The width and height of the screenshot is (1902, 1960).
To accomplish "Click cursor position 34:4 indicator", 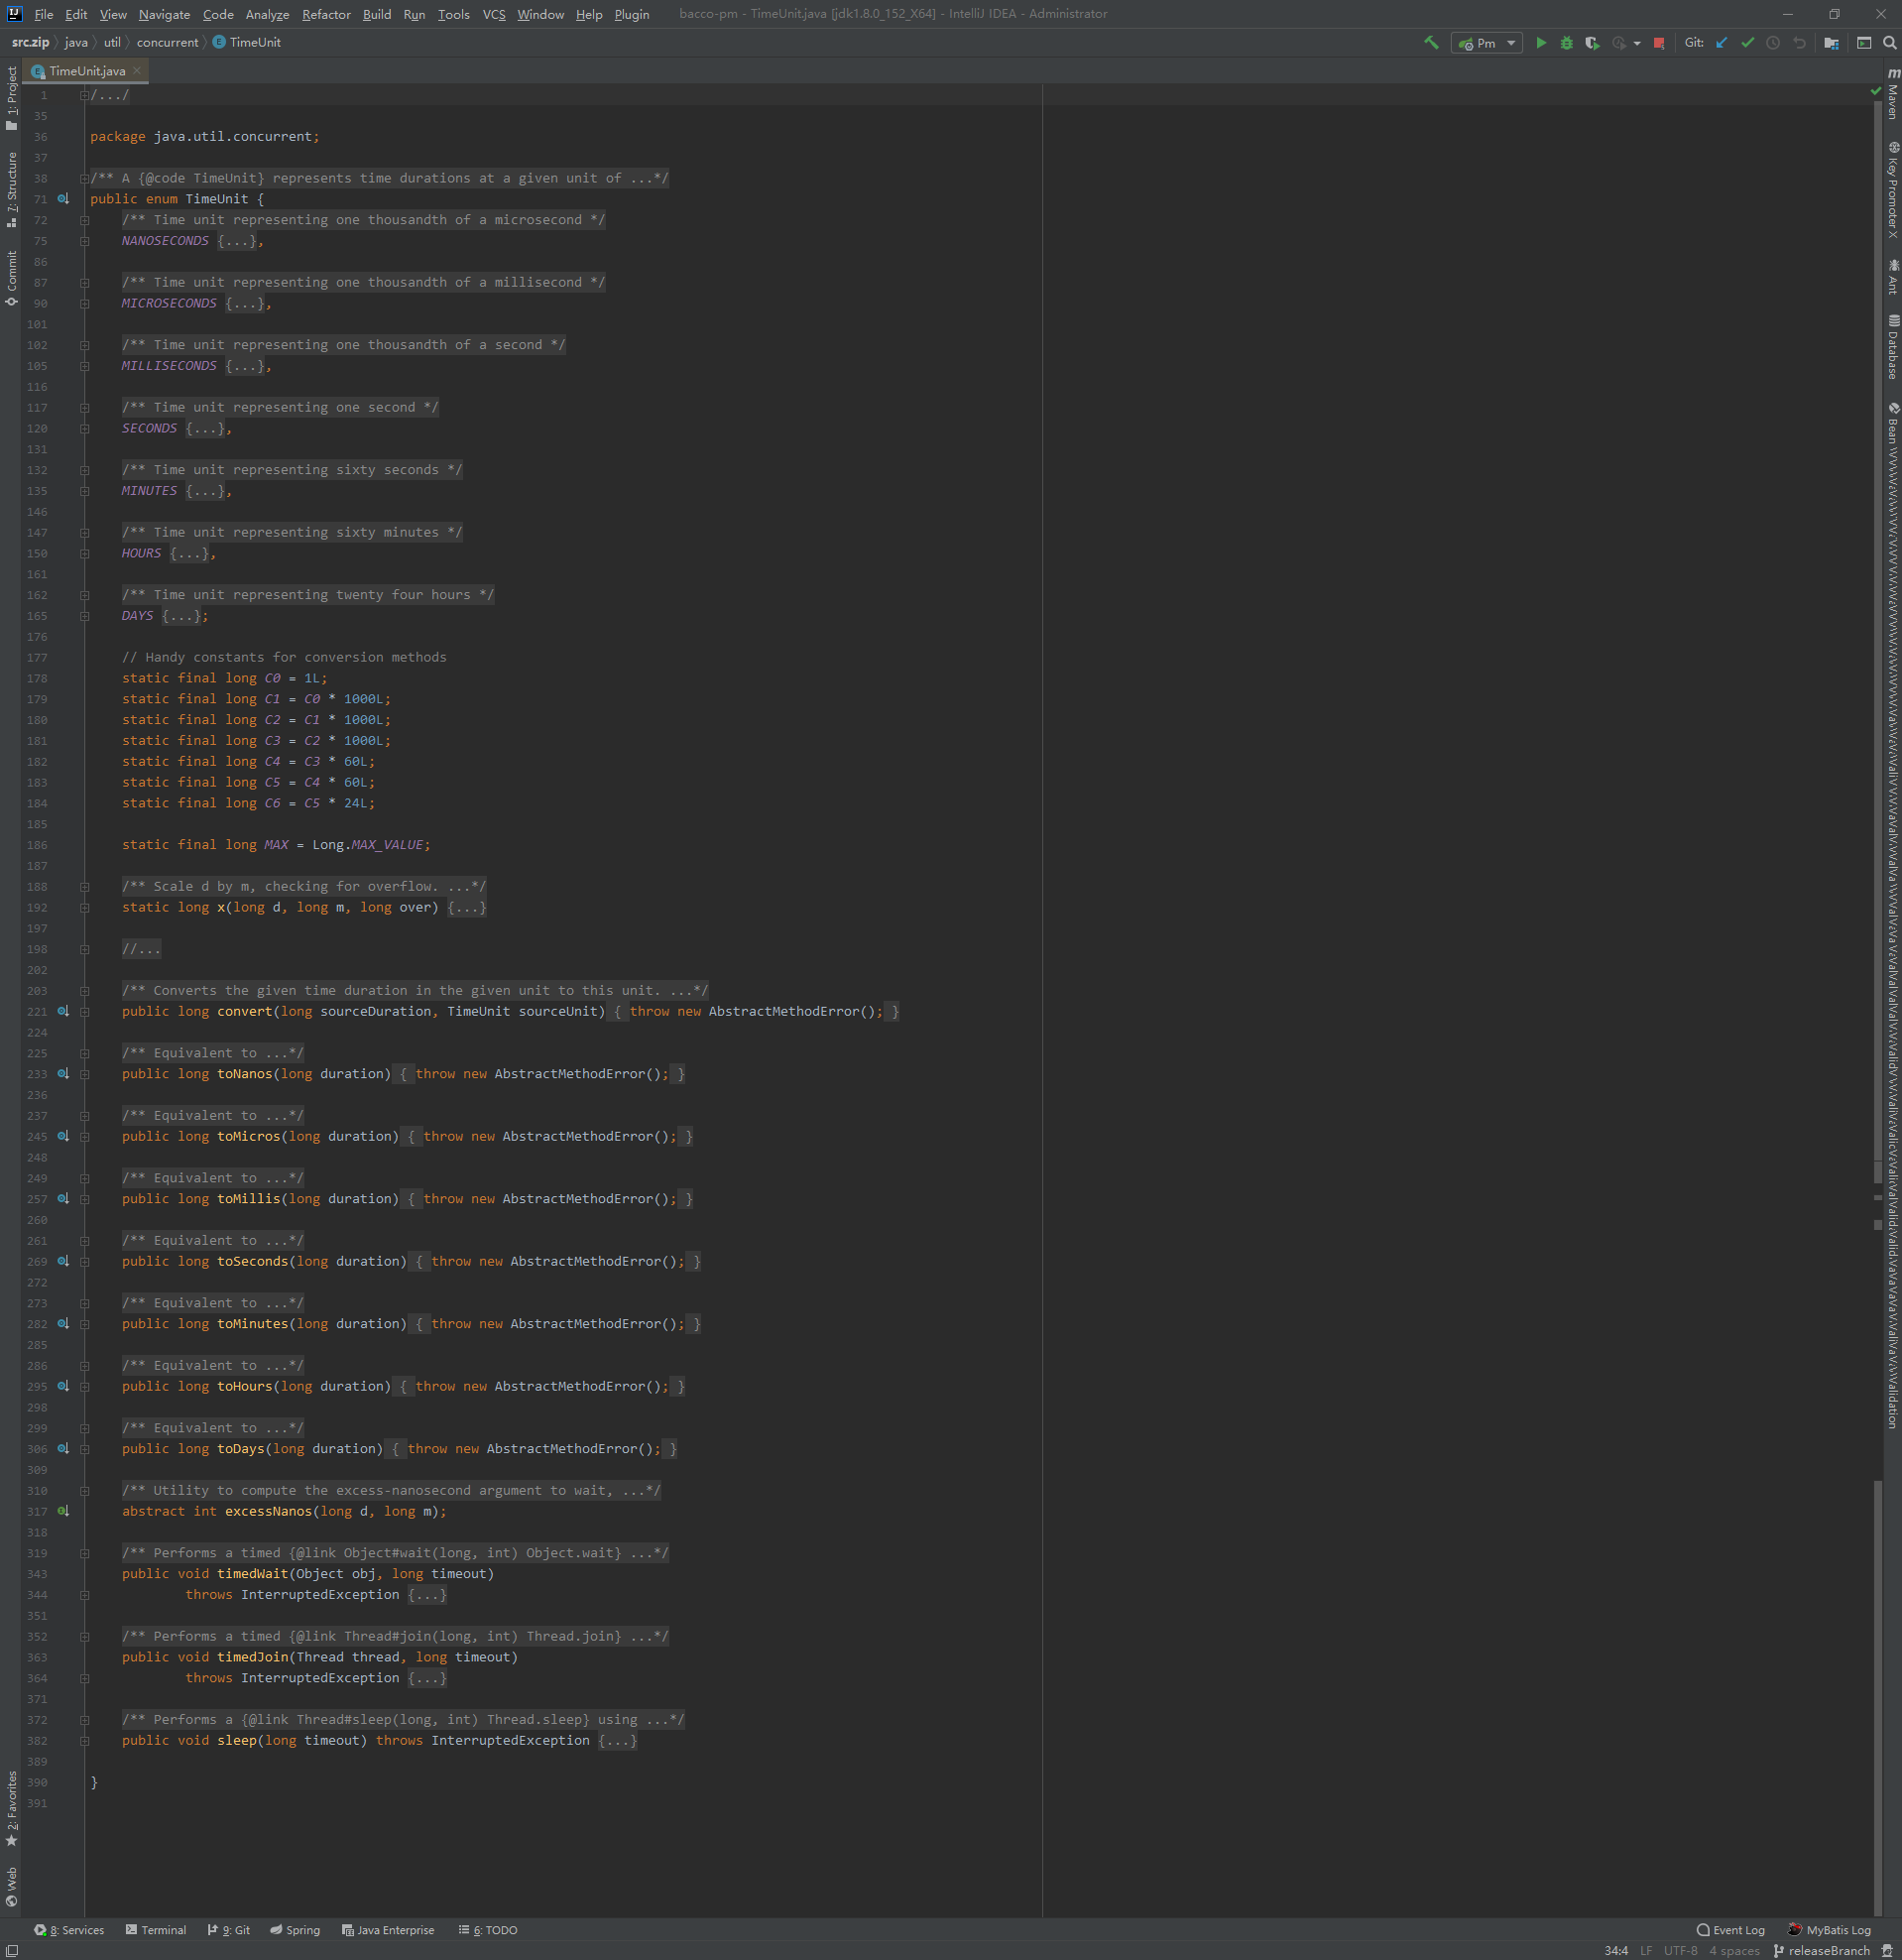I will pyautogui.click(x=1616, y=1951).
